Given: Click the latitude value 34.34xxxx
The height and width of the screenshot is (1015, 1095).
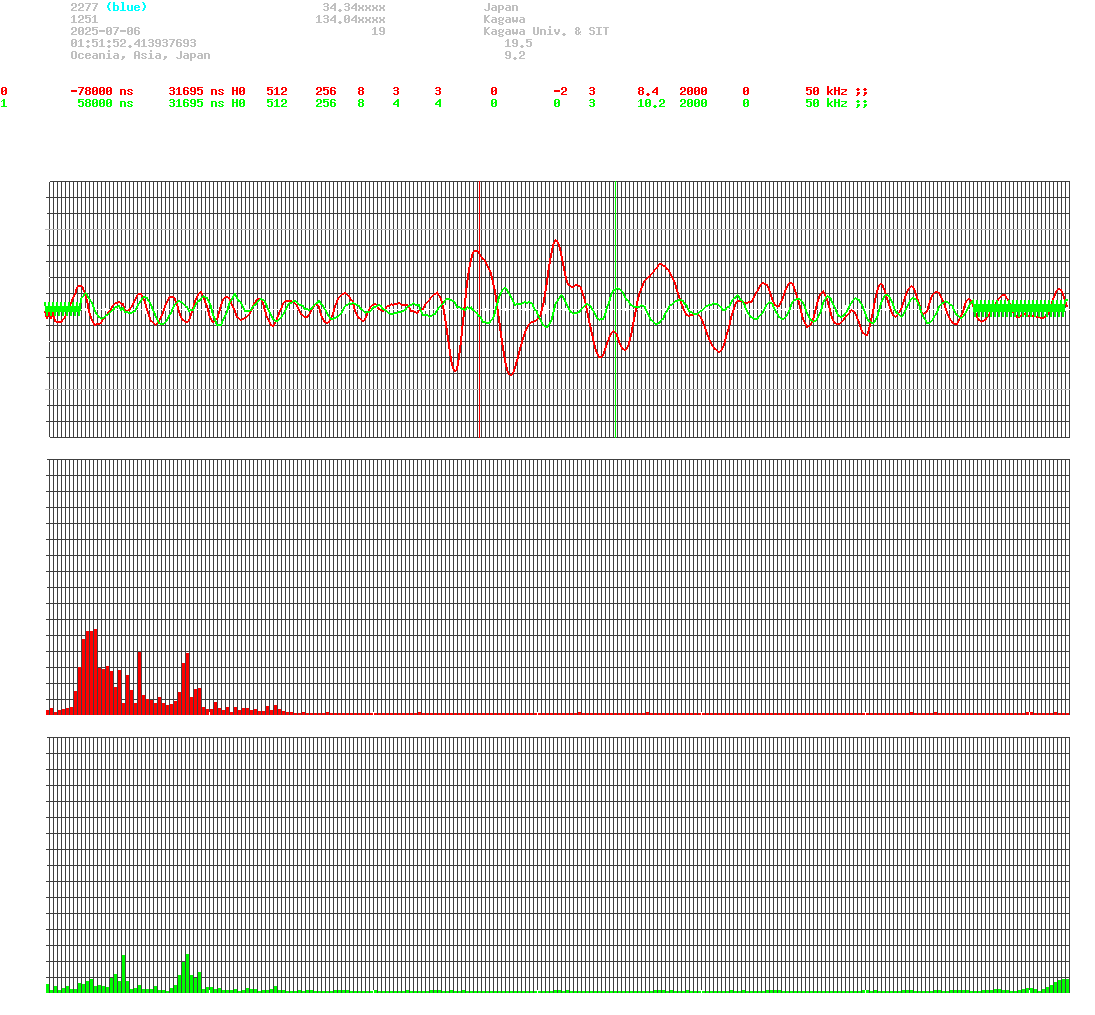Looking at the screenshot, I should click(x=353, y=7).
